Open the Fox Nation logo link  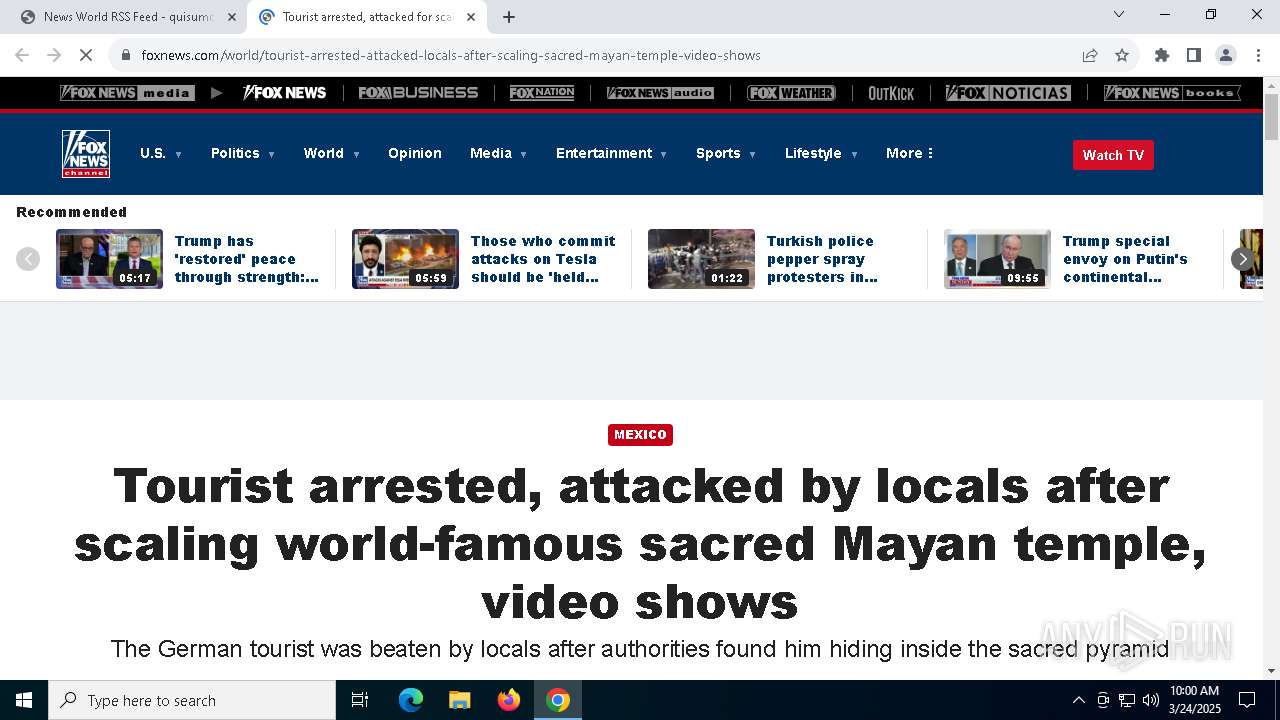[x=542, y=93]
